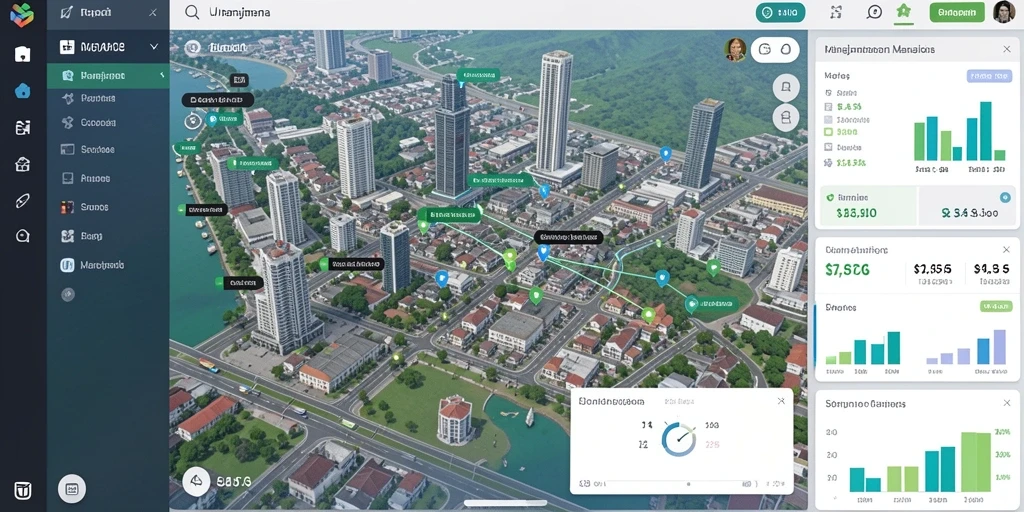
Task: Close the gauge popup panel
Action: pos(781,401)
